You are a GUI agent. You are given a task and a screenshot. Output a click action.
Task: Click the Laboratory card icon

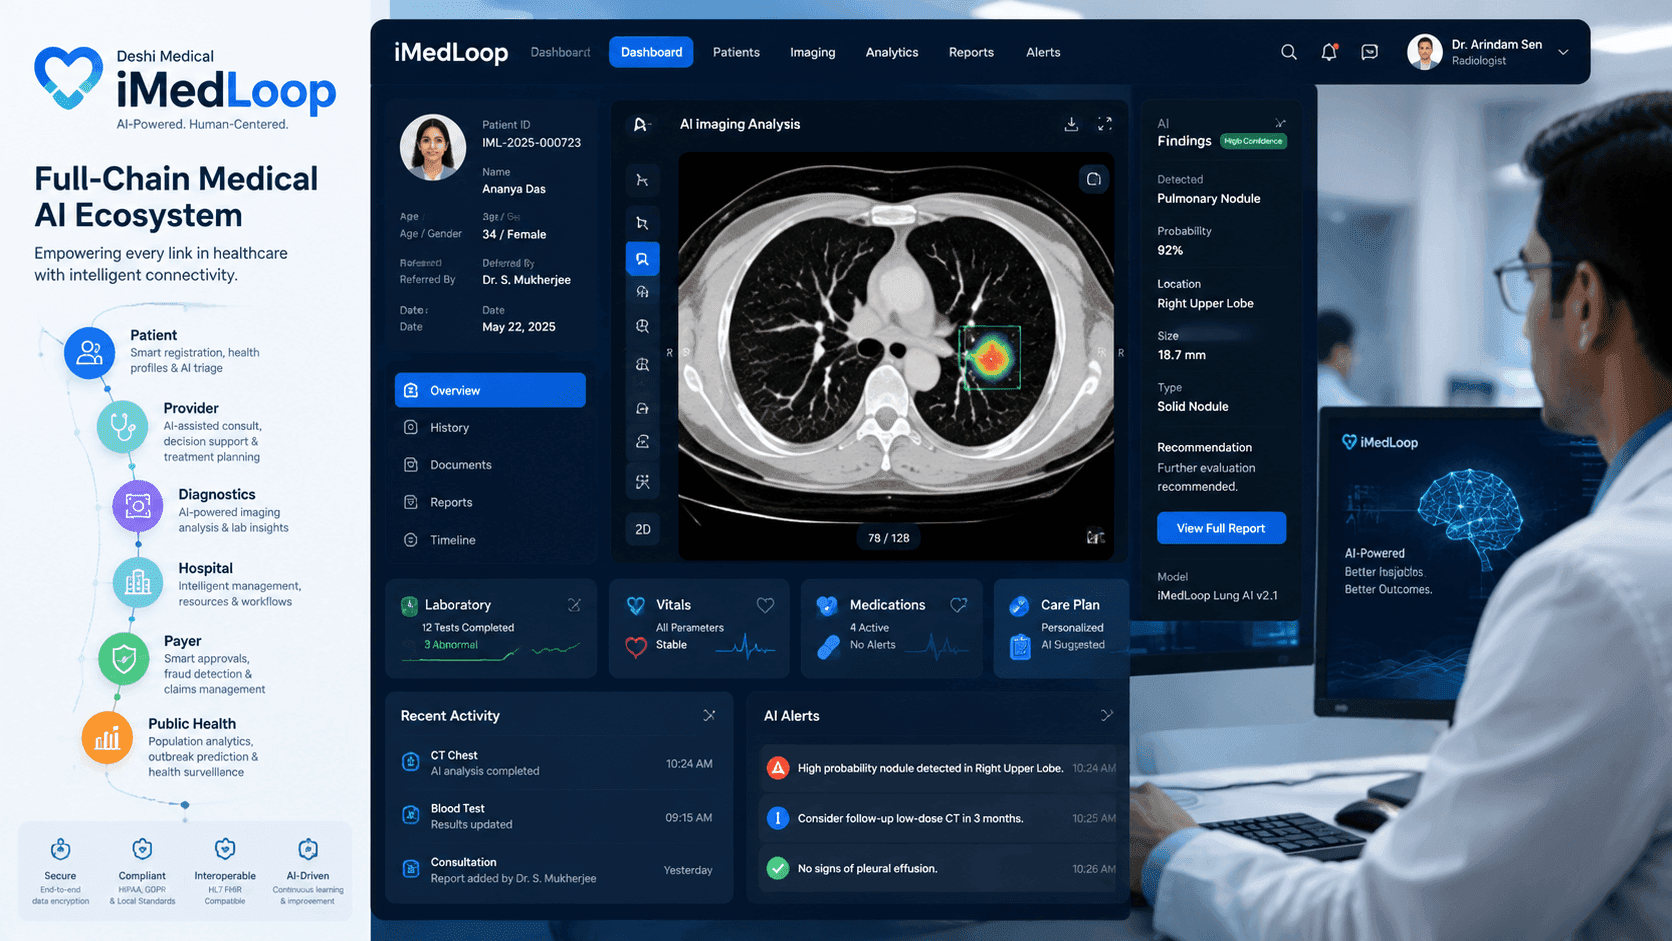[409, 605]
